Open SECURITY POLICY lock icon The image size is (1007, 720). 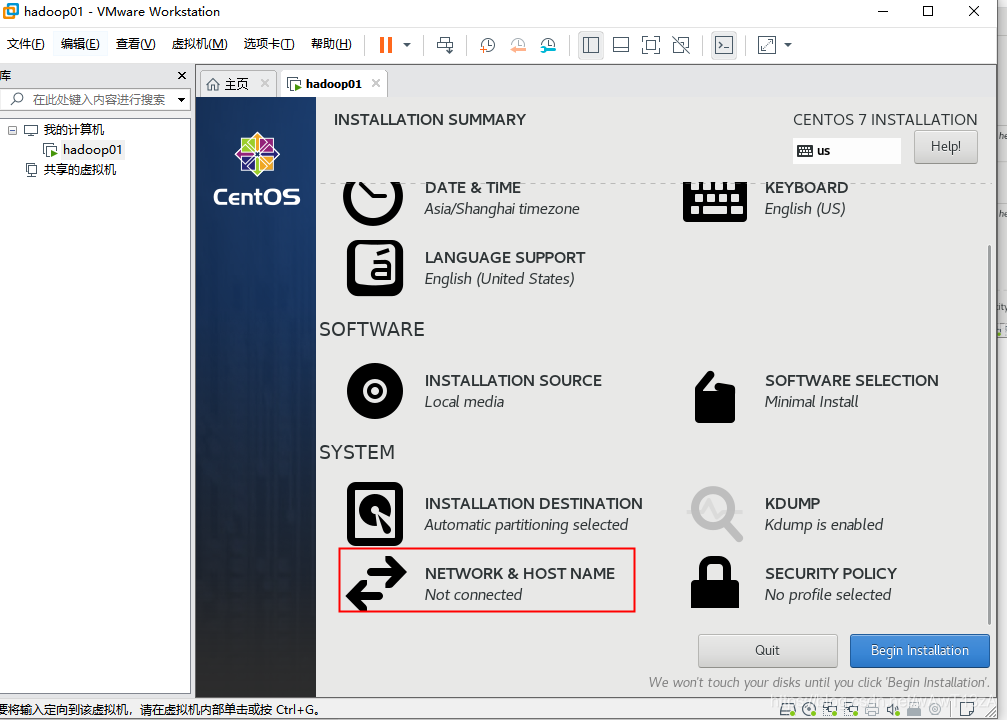(x=715, y=582)
